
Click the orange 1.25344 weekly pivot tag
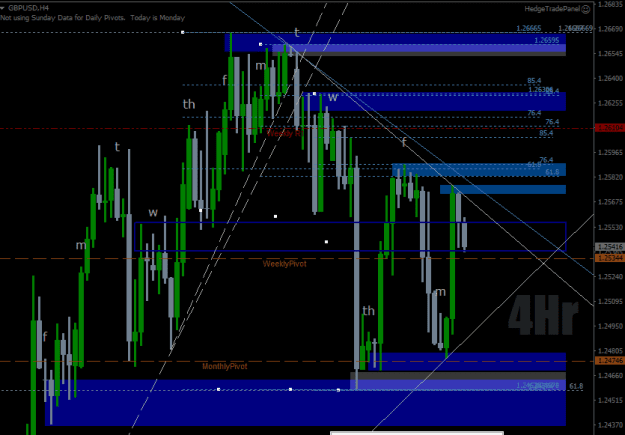coord(609,258)
